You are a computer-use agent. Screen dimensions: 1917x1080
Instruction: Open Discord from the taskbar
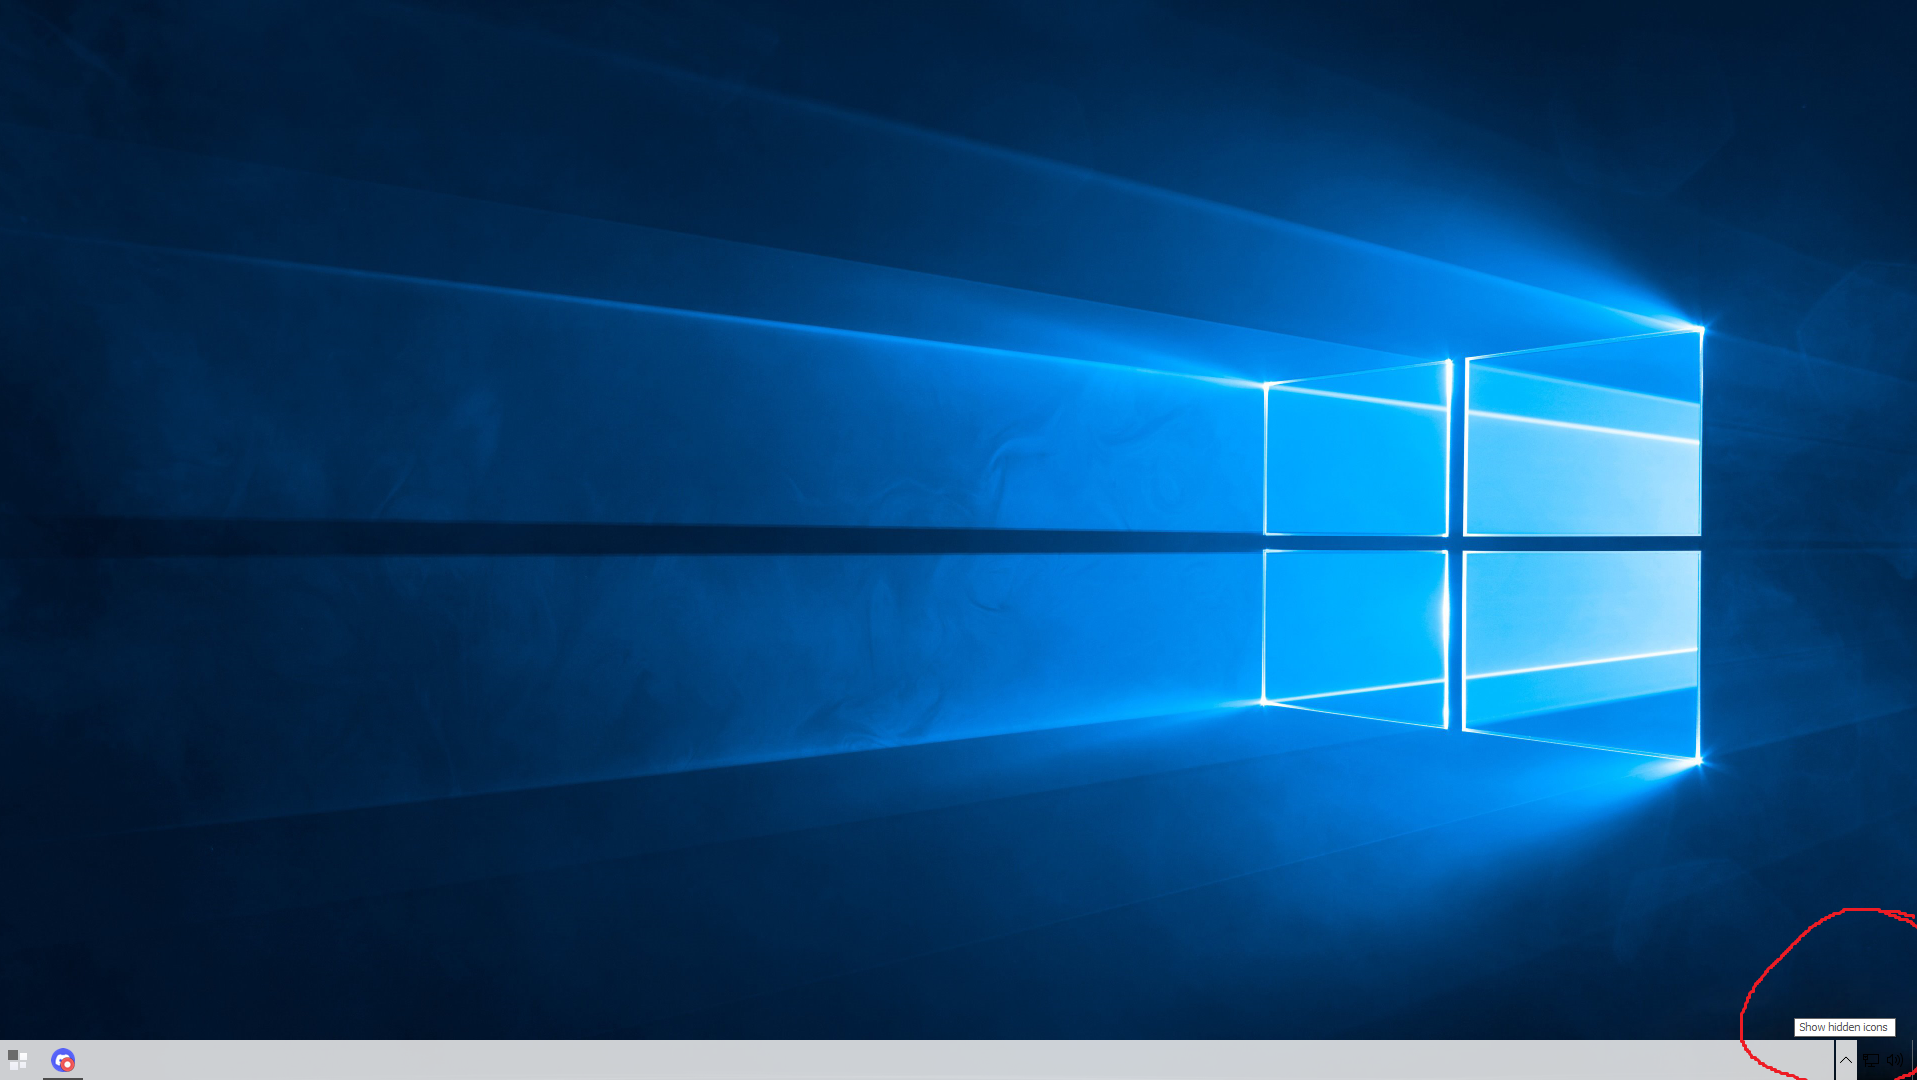tap(62, 1060)
